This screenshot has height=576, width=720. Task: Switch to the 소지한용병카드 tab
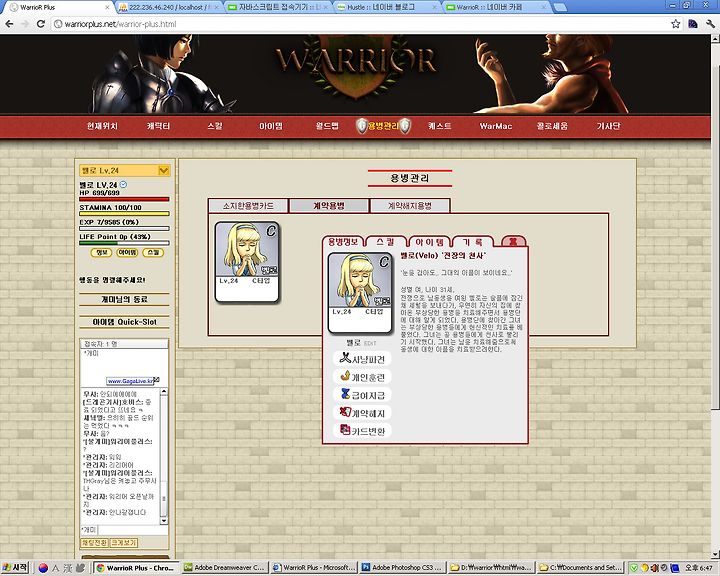click(248, 206)
